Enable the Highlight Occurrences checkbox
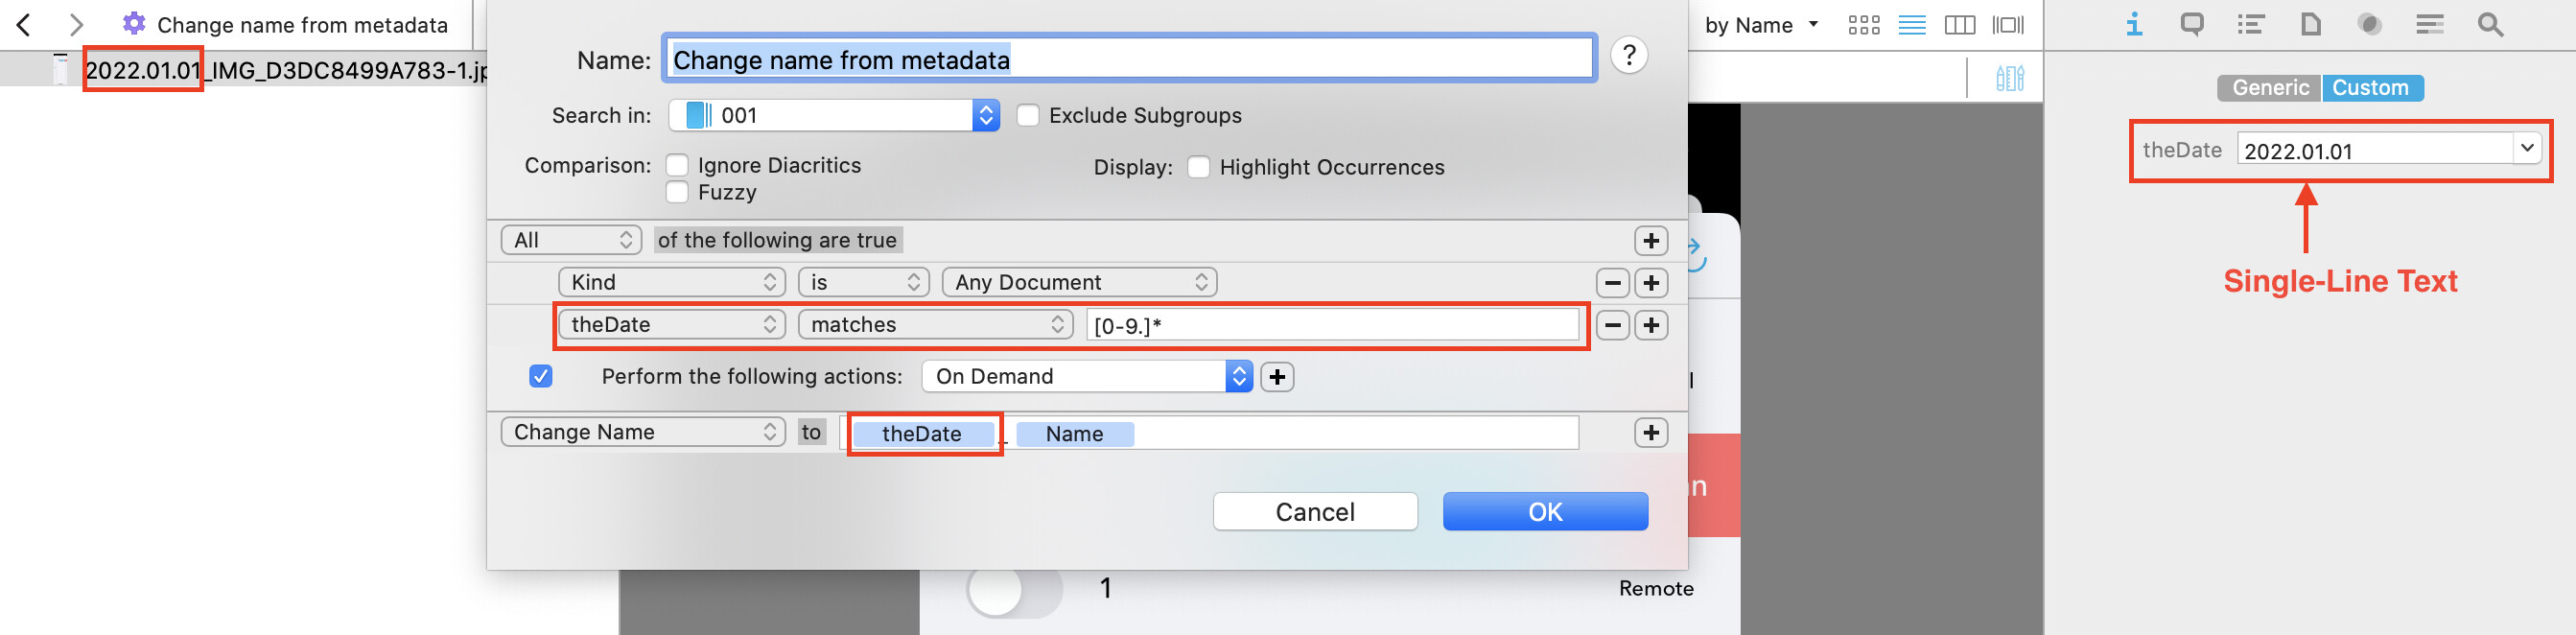Image resolution: width=2576 pixels, height=635 pixels. [1199, 167]
